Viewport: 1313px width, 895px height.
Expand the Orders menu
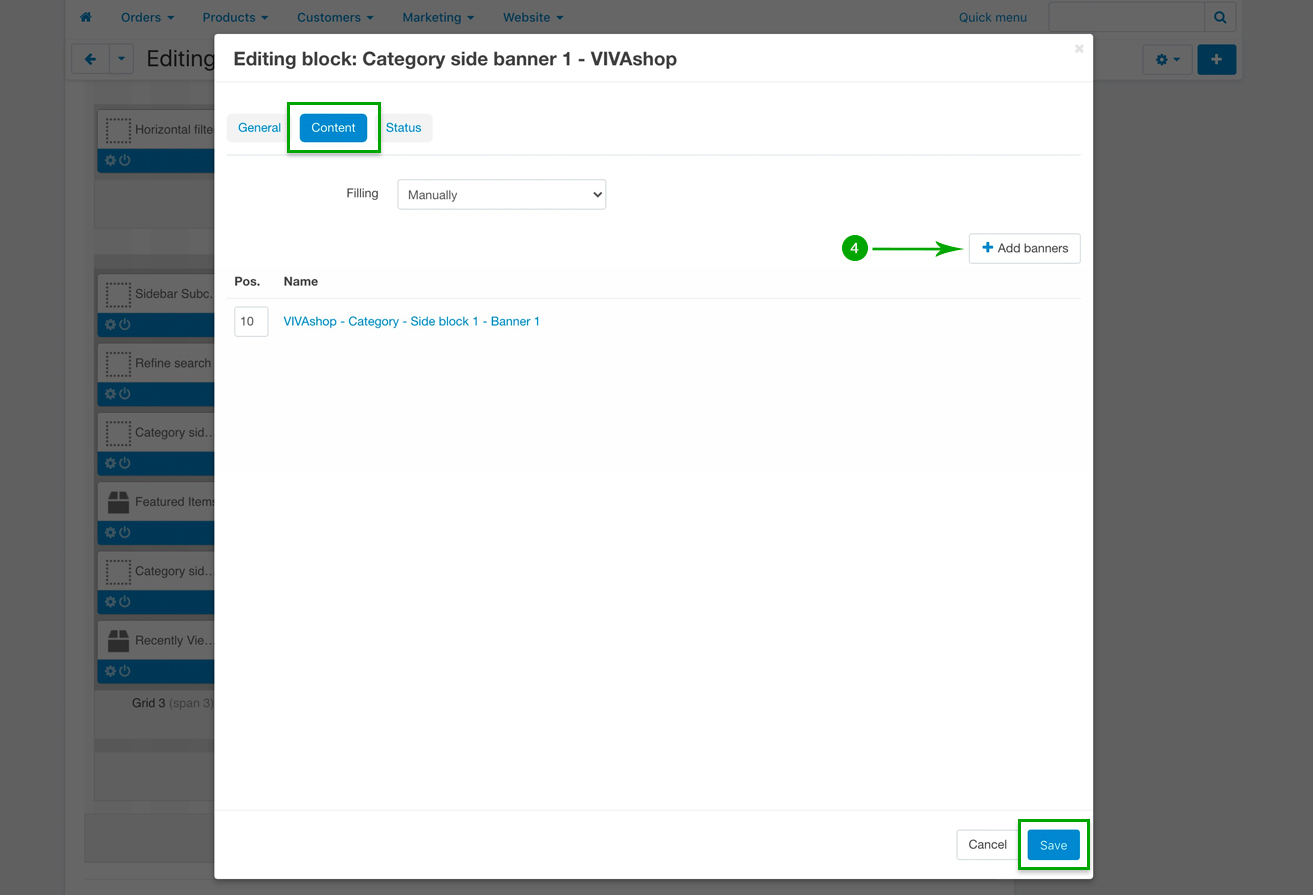pos(147,17)
